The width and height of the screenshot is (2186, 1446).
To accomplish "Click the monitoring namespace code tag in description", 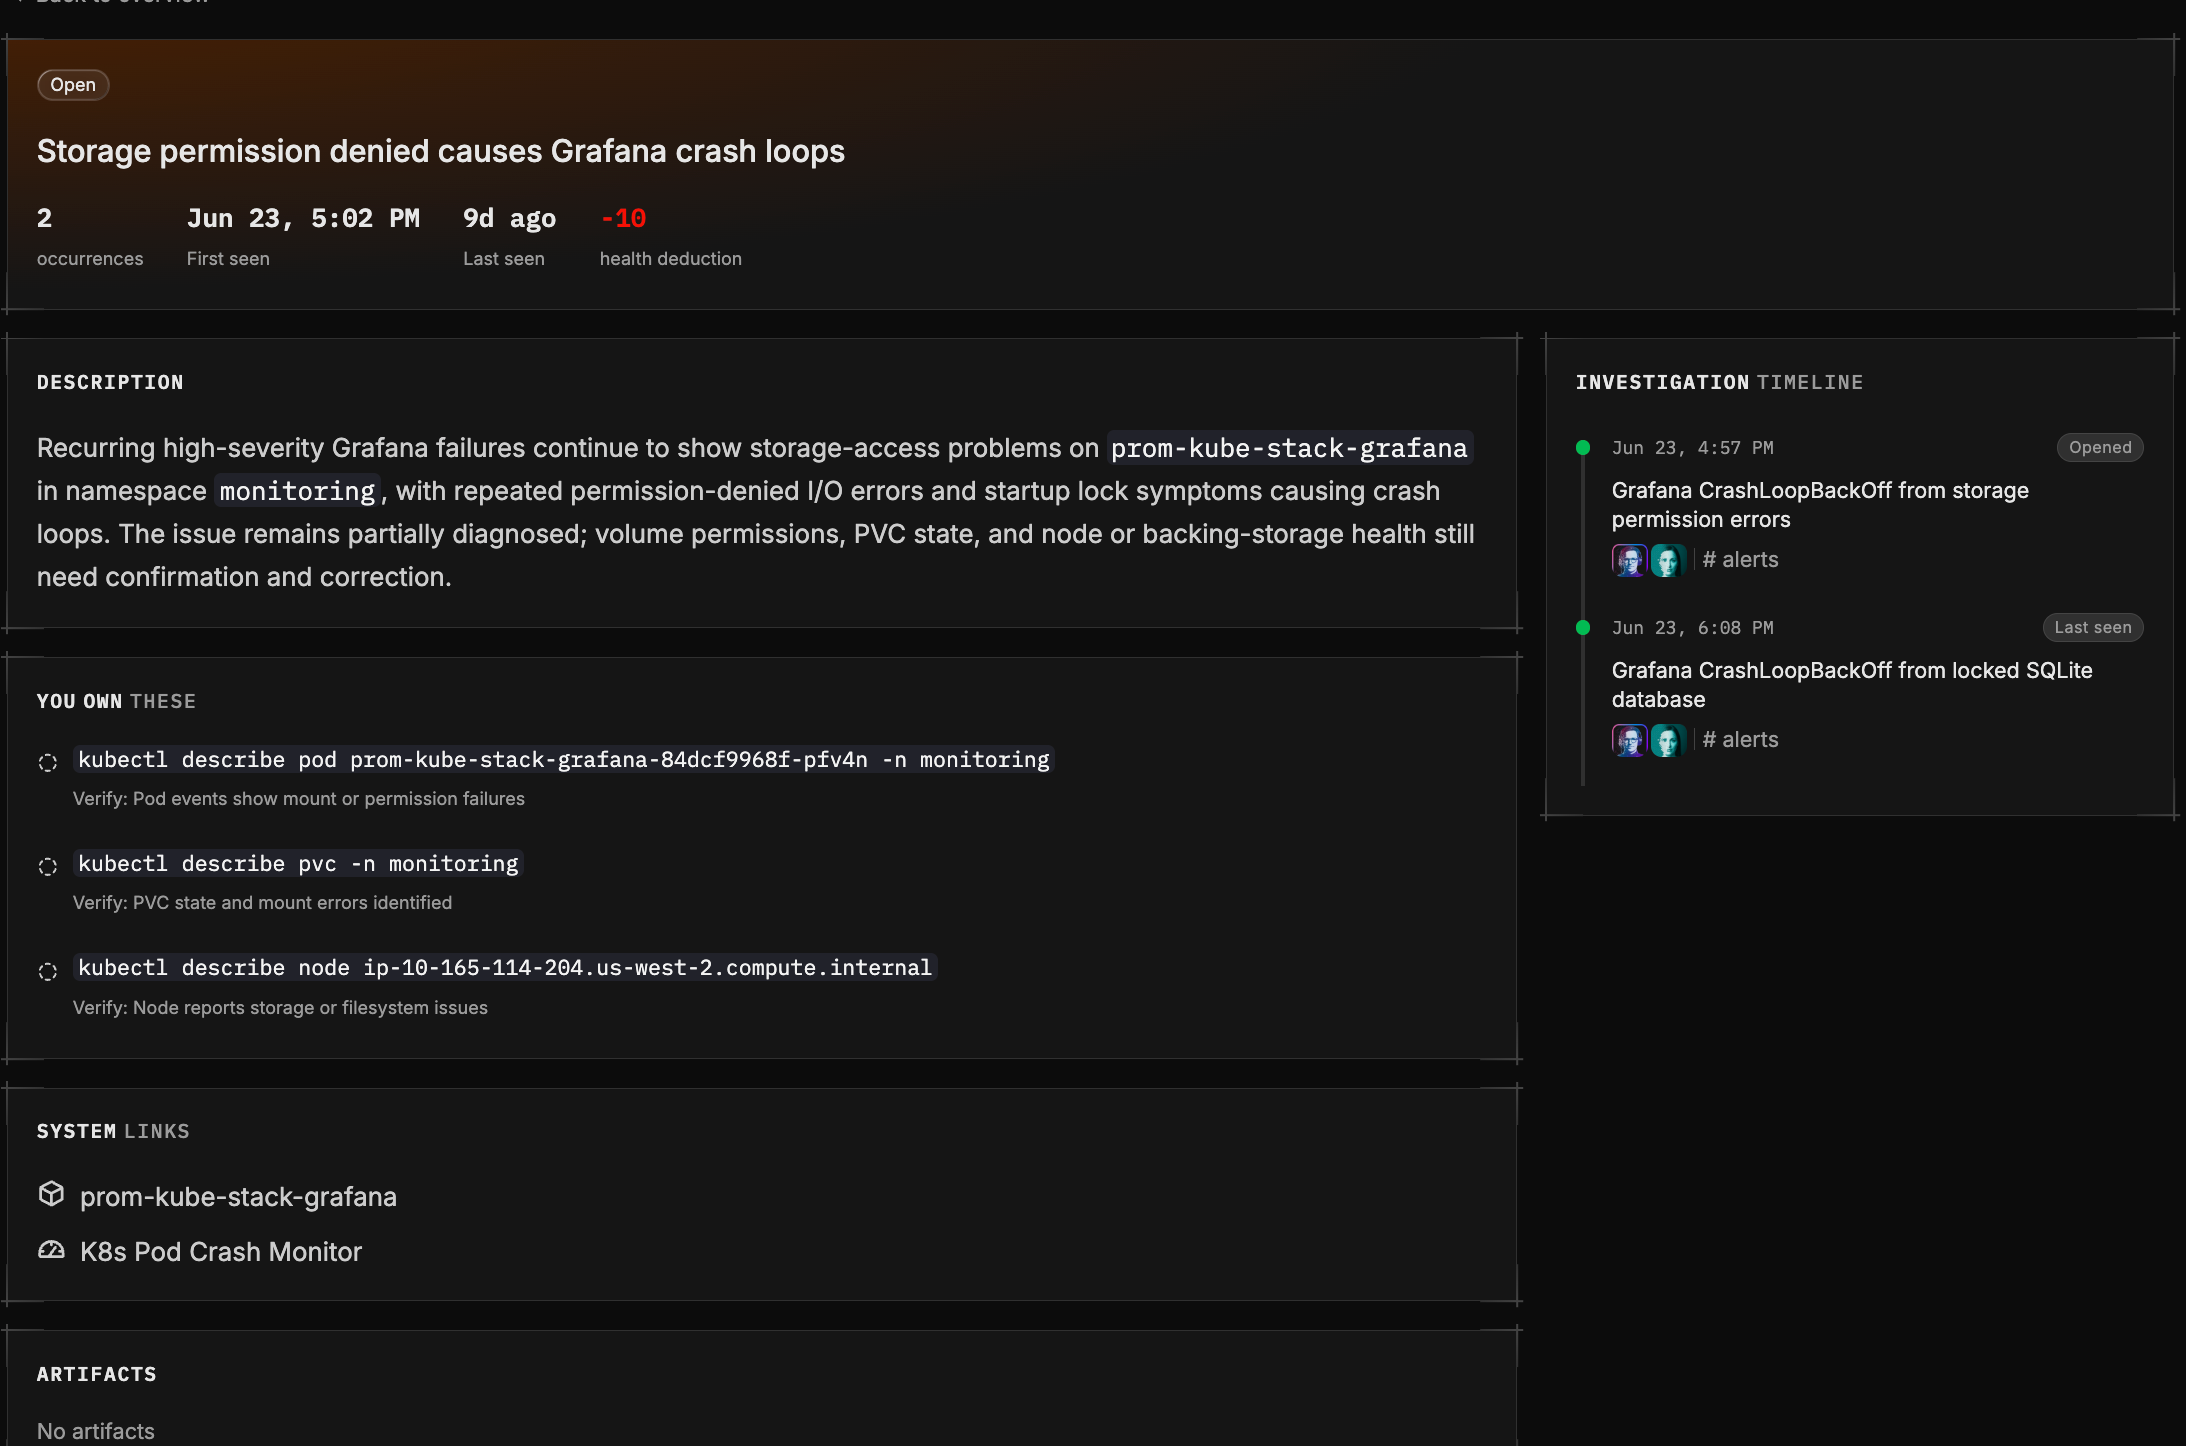I will (x=297, y=491).
